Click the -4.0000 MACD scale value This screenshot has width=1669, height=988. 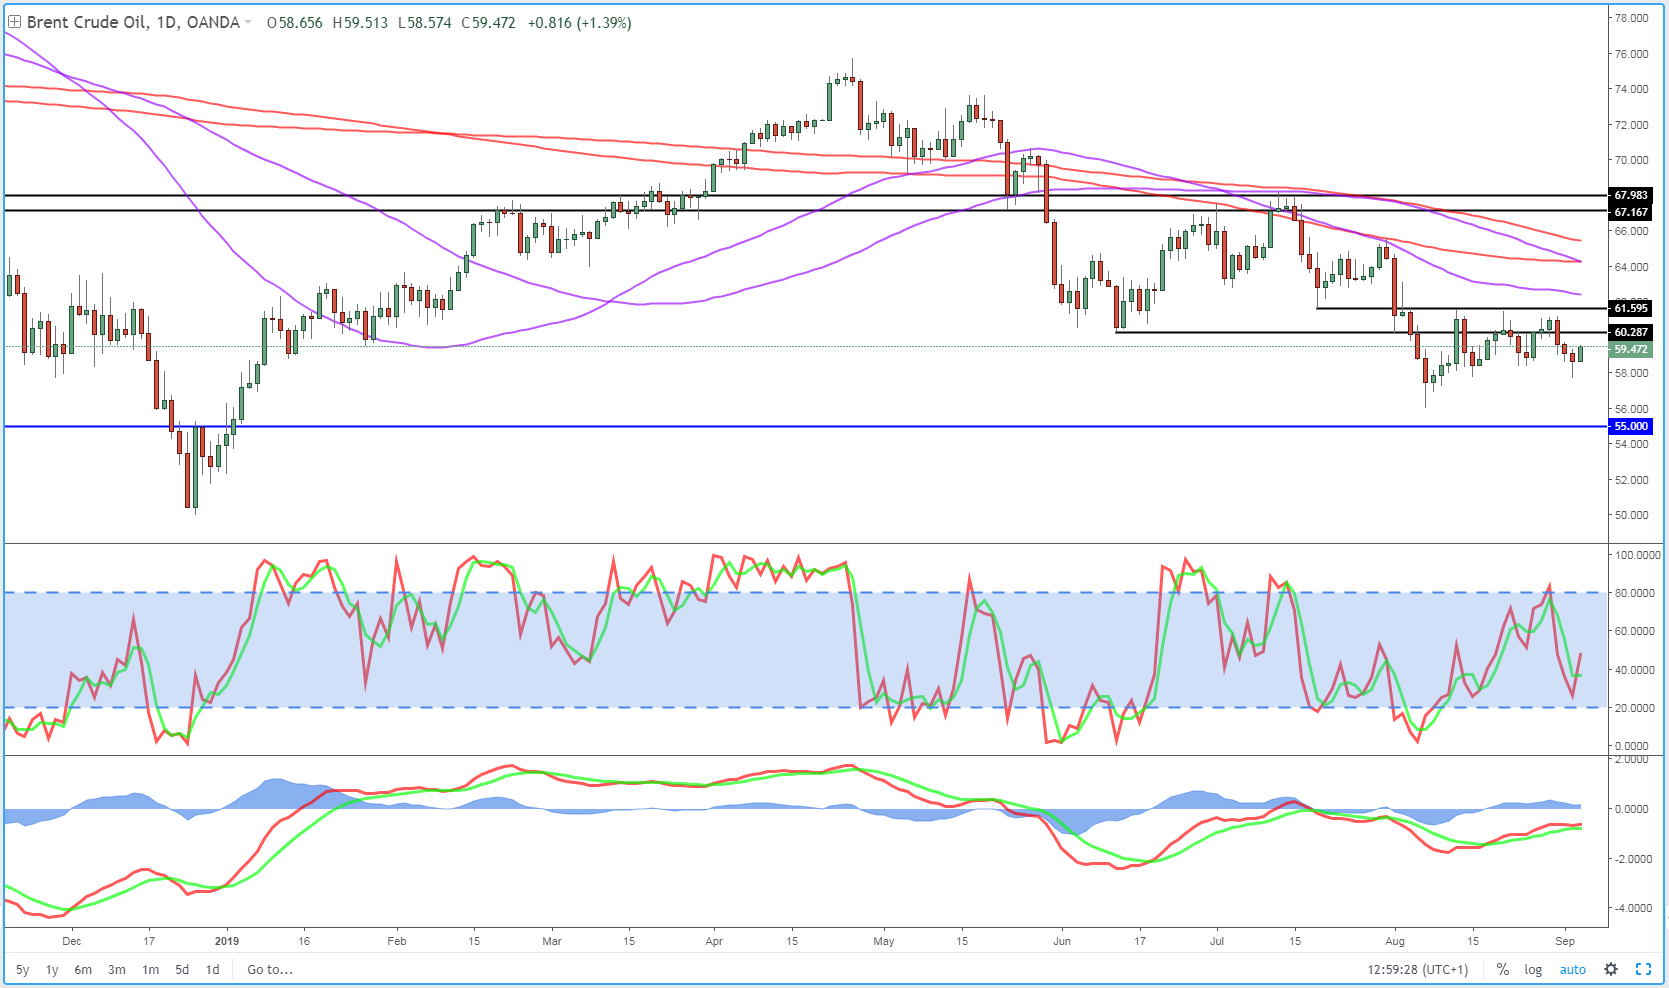[x=1631, y=908]
